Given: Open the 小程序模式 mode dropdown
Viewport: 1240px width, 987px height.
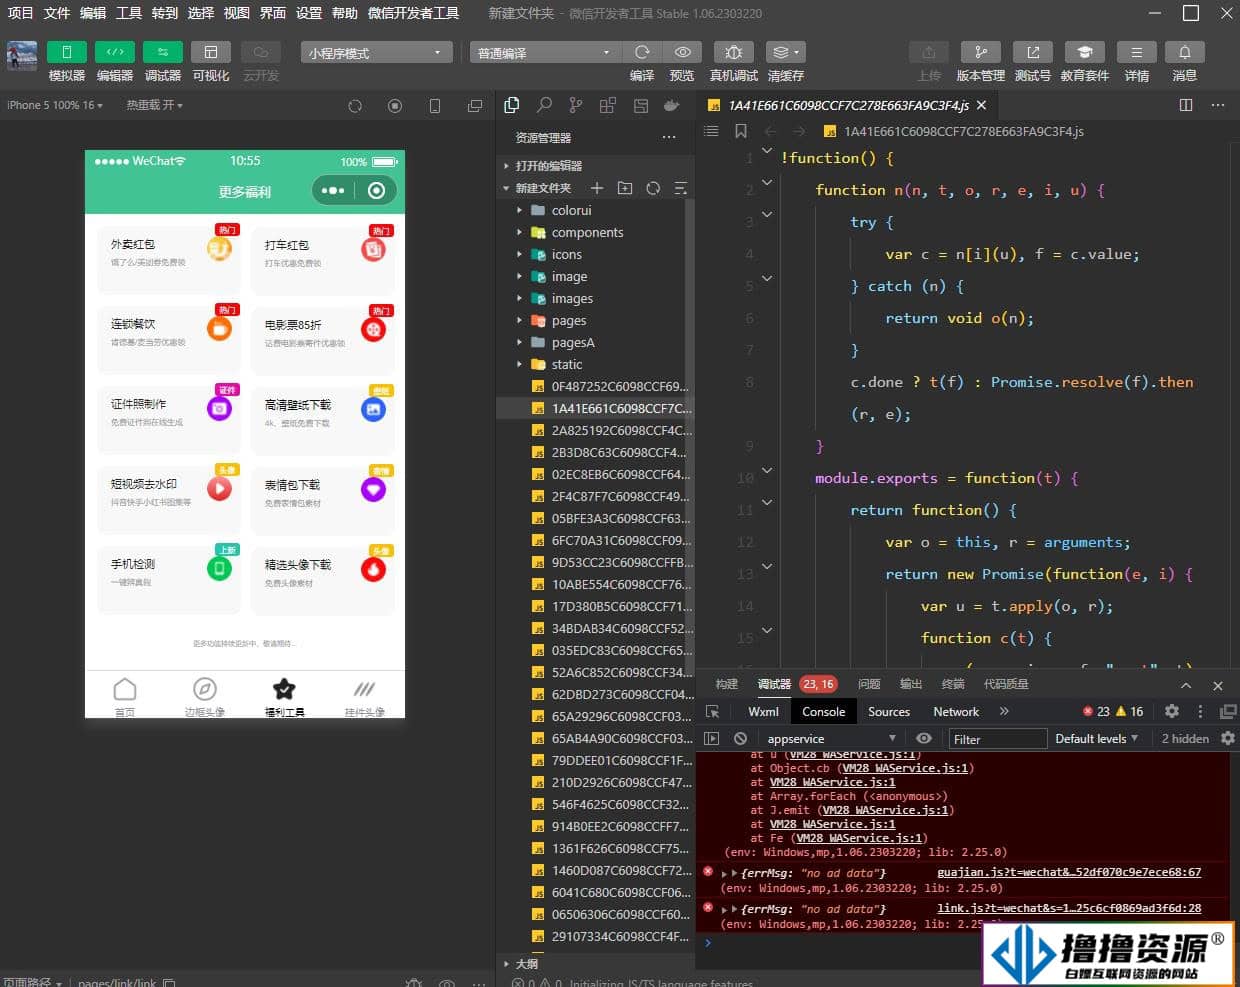Looking at the screenshot, I should click(x=376, y=53).
